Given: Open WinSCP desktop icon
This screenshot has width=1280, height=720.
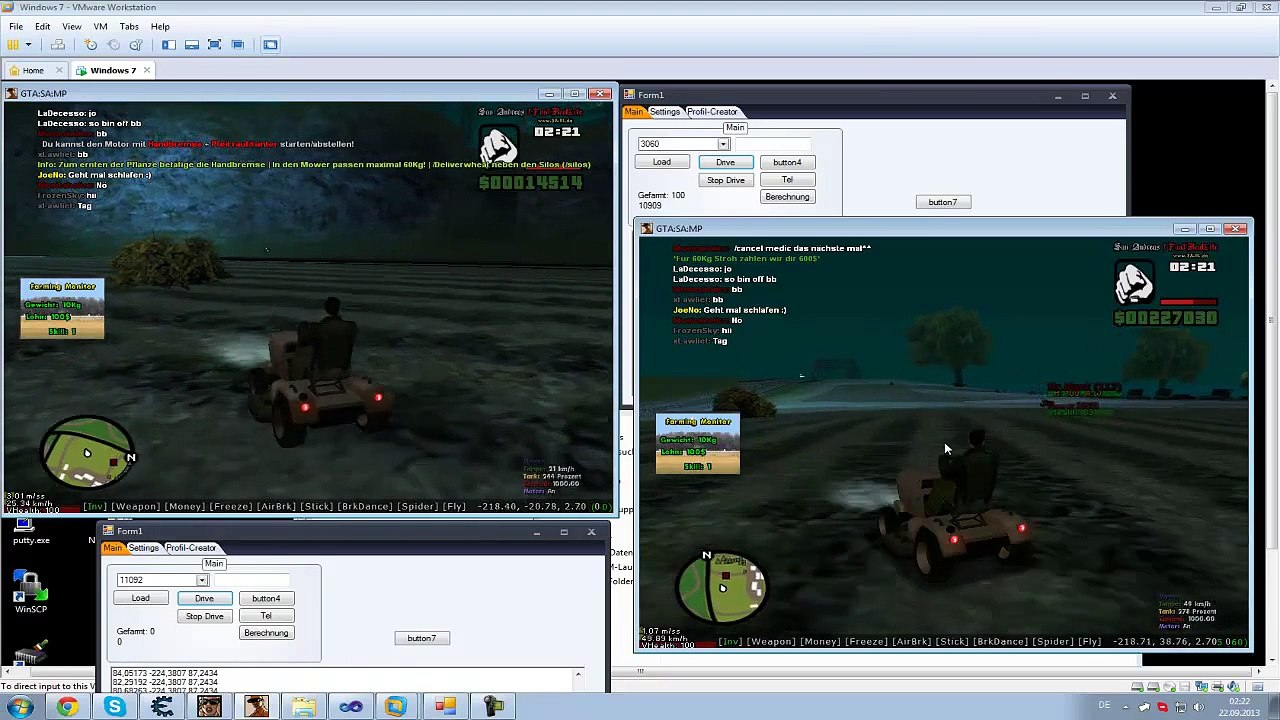Looking at the screenshot, I should pos(30,592).
